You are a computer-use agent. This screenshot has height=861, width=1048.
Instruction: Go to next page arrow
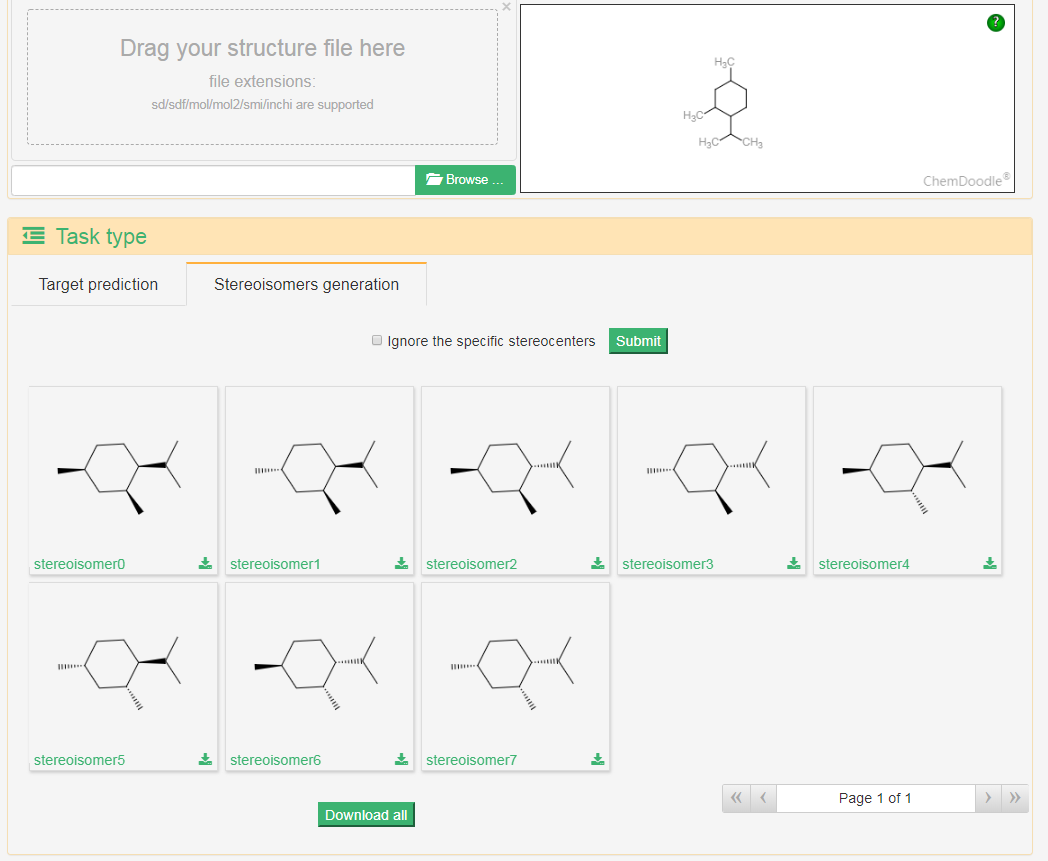(x=988, y=798)
